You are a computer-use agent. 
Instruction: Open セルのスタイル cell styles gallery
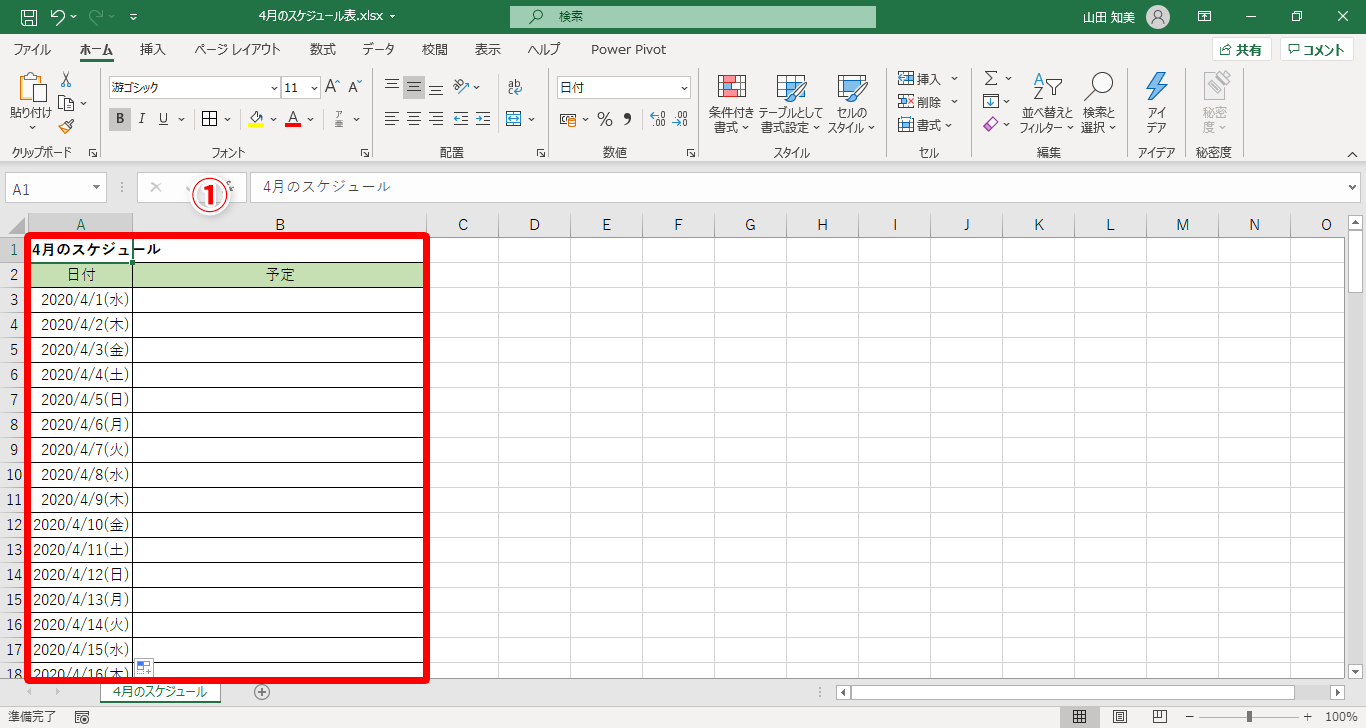click(851, 104)
